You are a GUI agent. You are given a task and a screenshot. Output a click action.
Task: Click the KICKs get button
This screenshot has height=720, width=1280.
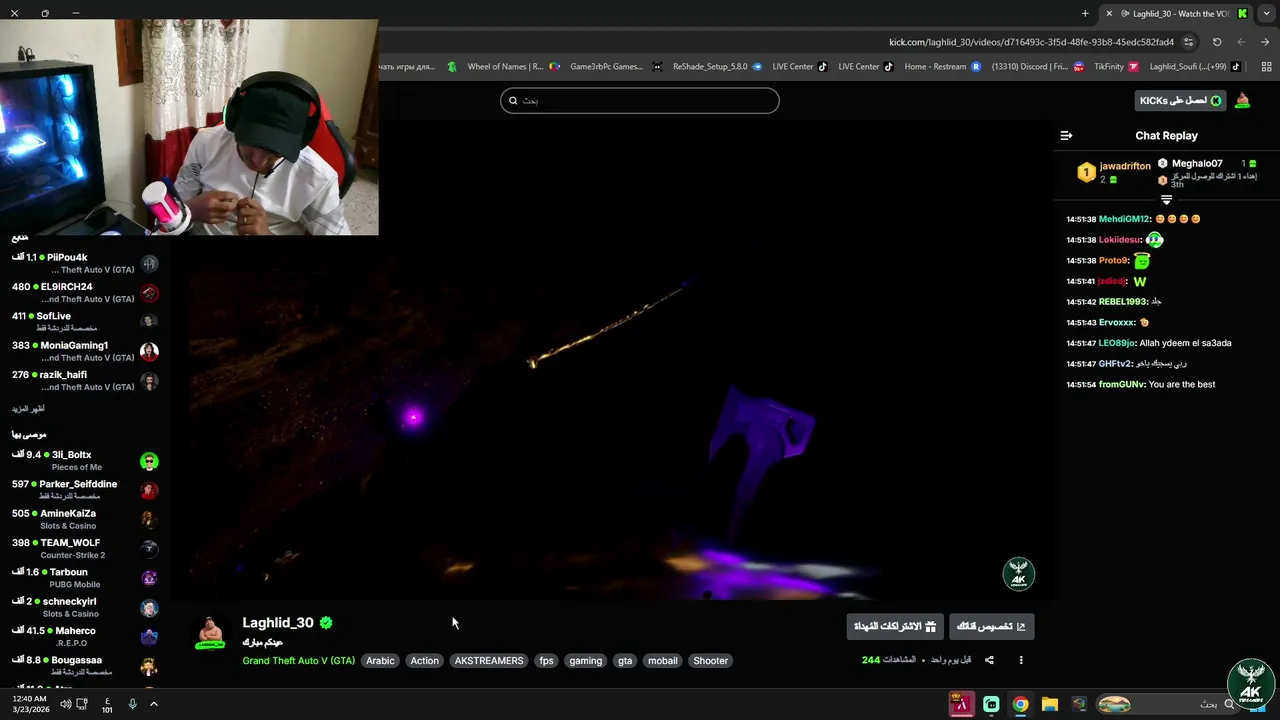tap(1180, 100)
